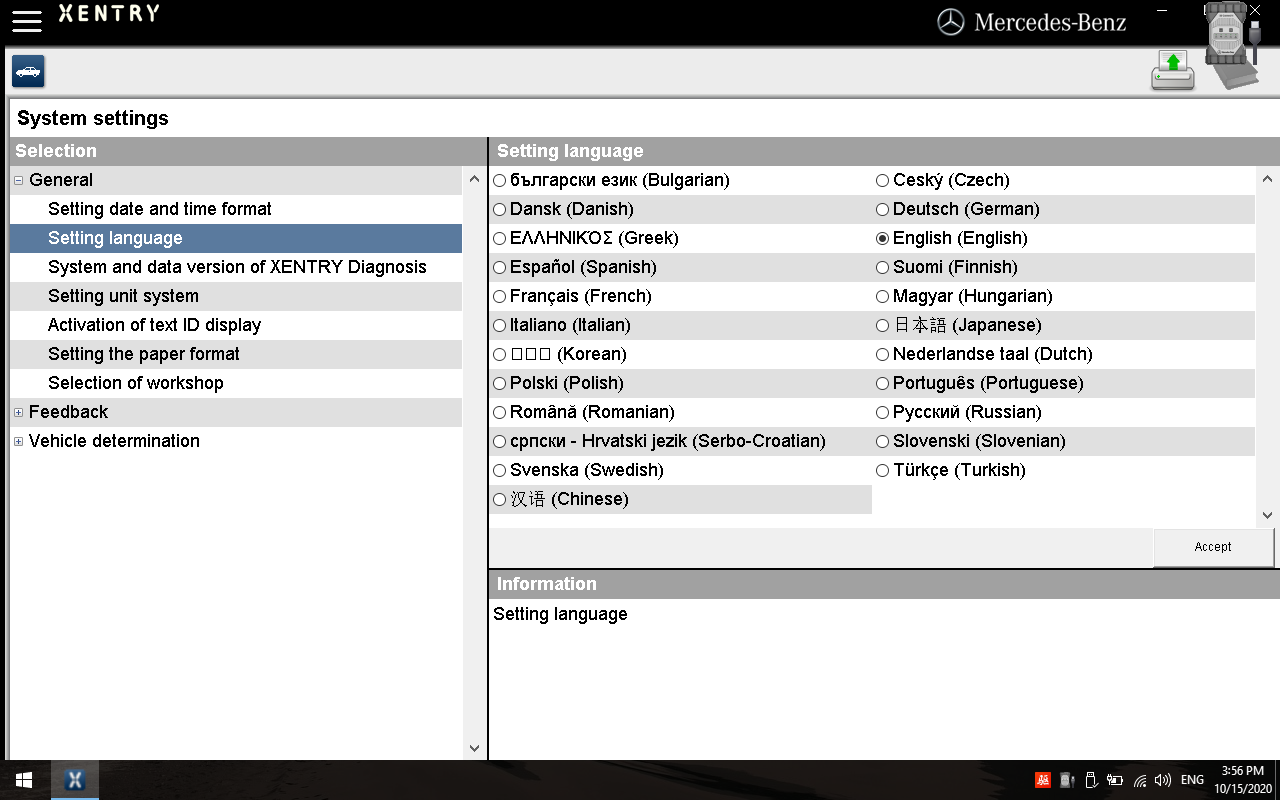Click the red tray icon in system tray
This screenshot has width=1280, height=800.
pos(1042,780)
